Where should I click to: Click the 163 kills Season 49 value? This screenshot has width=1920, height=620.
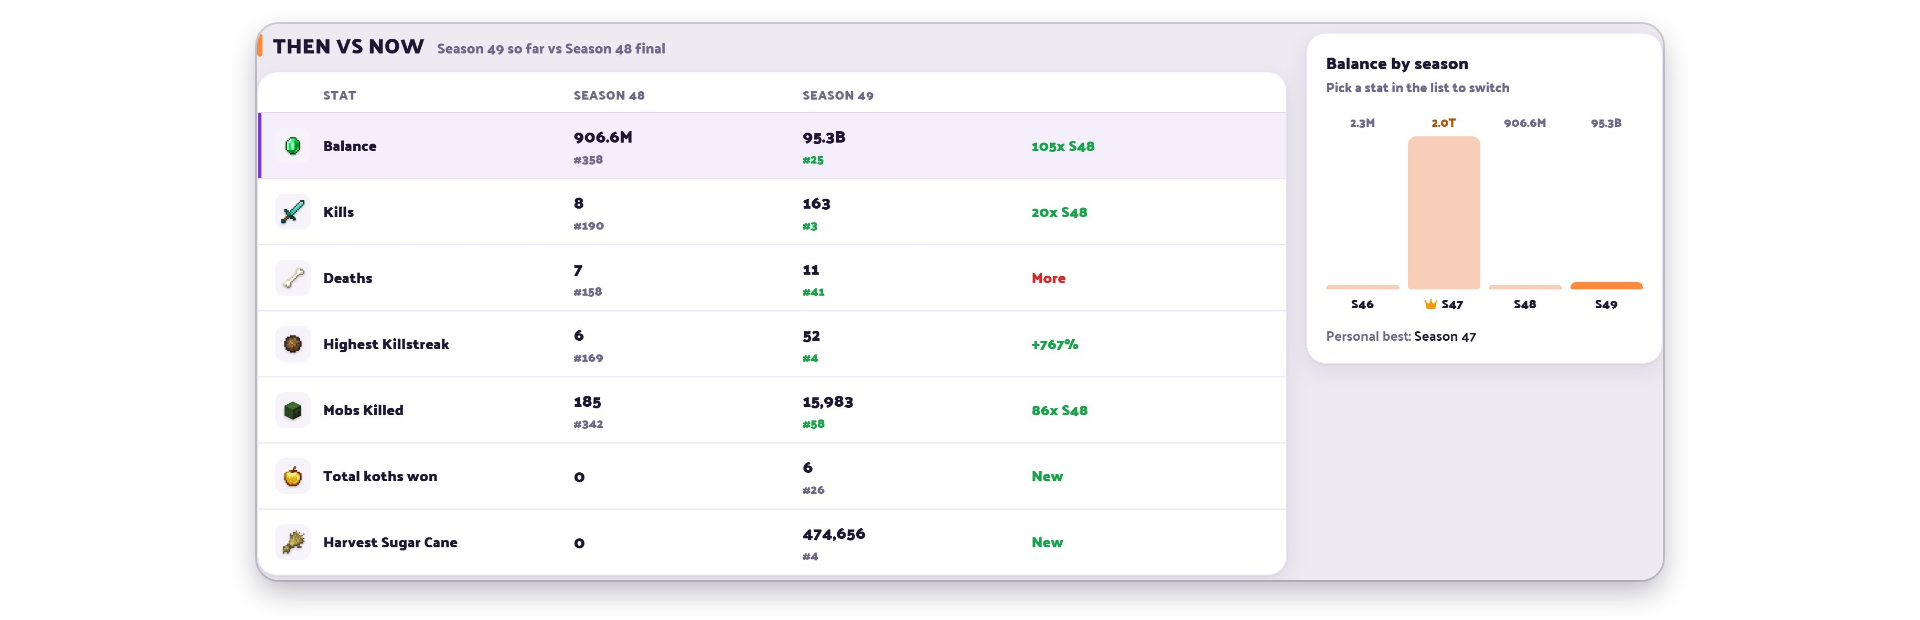tap(817, 203)
